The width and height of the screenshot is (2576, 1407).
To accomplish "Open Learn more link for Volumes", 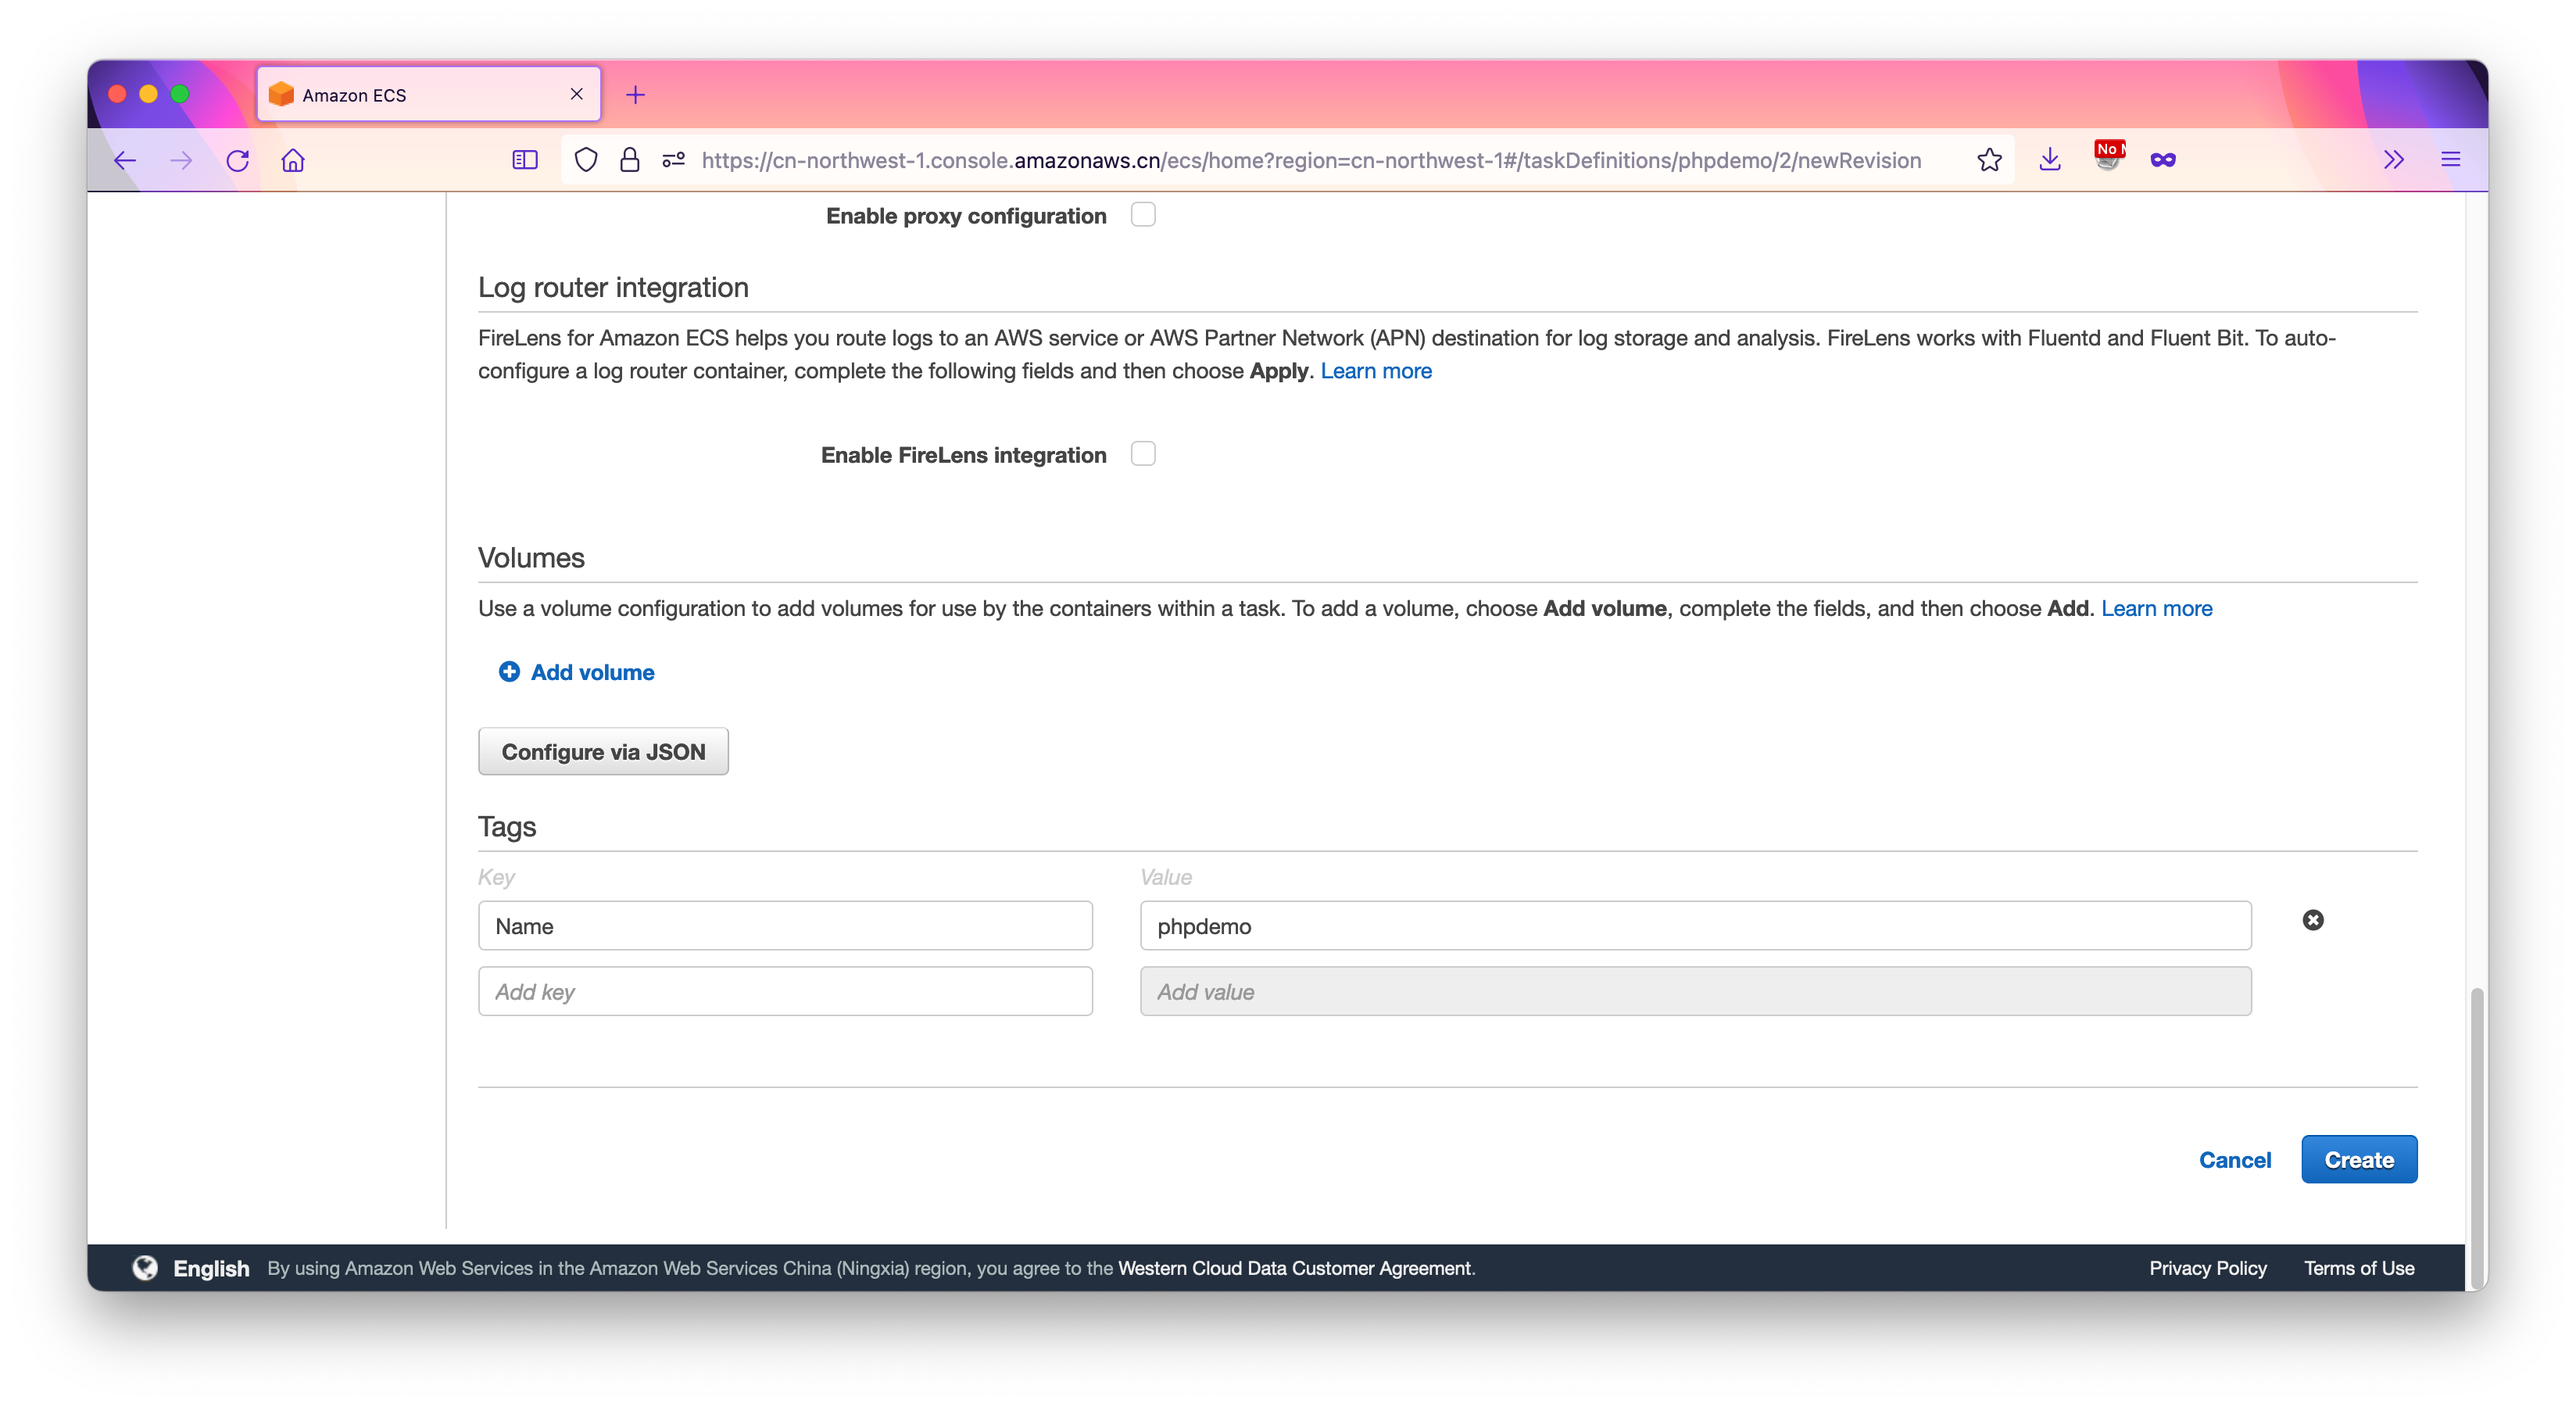I will [x=2156, y=609].
